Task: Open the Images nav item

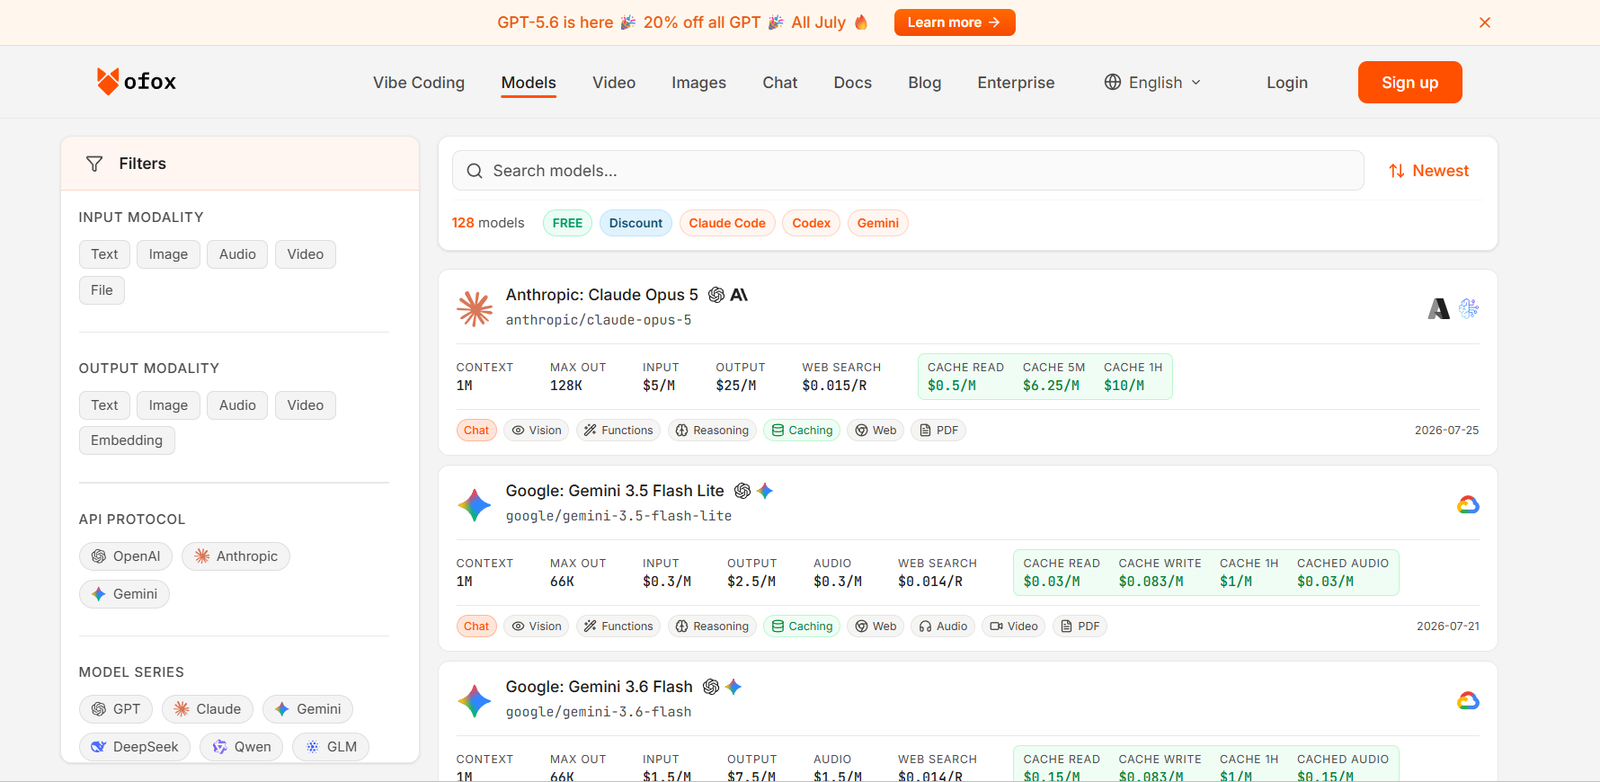Action: point(699,82)
